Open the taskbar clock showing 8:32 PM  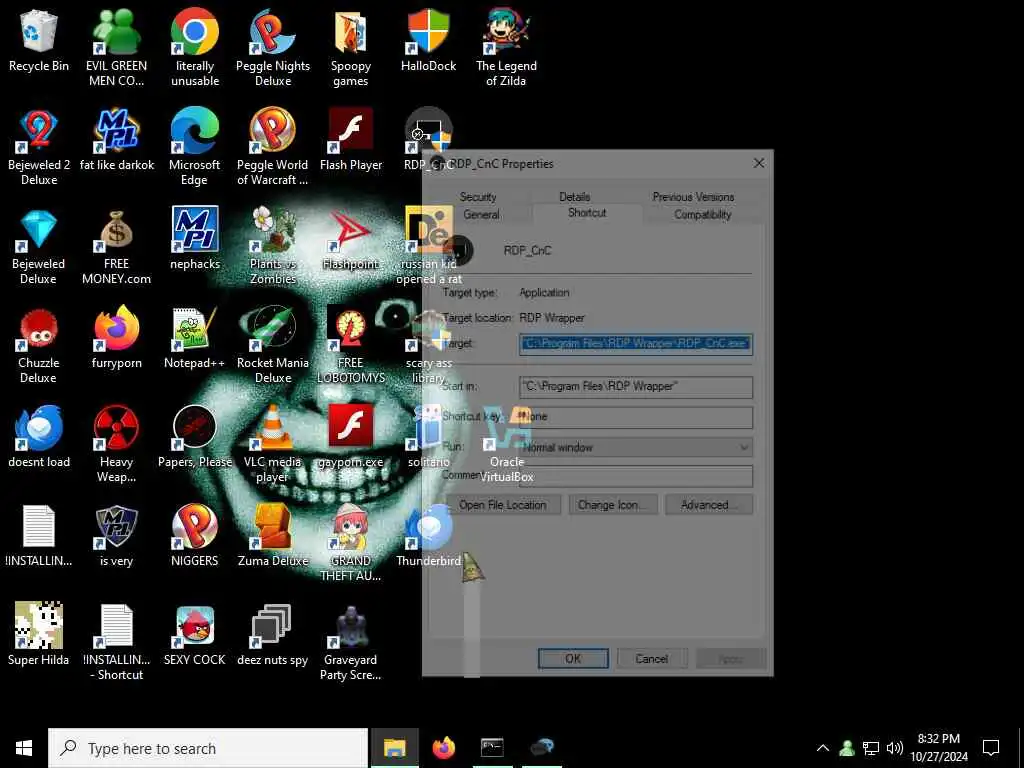click(939, 748)
